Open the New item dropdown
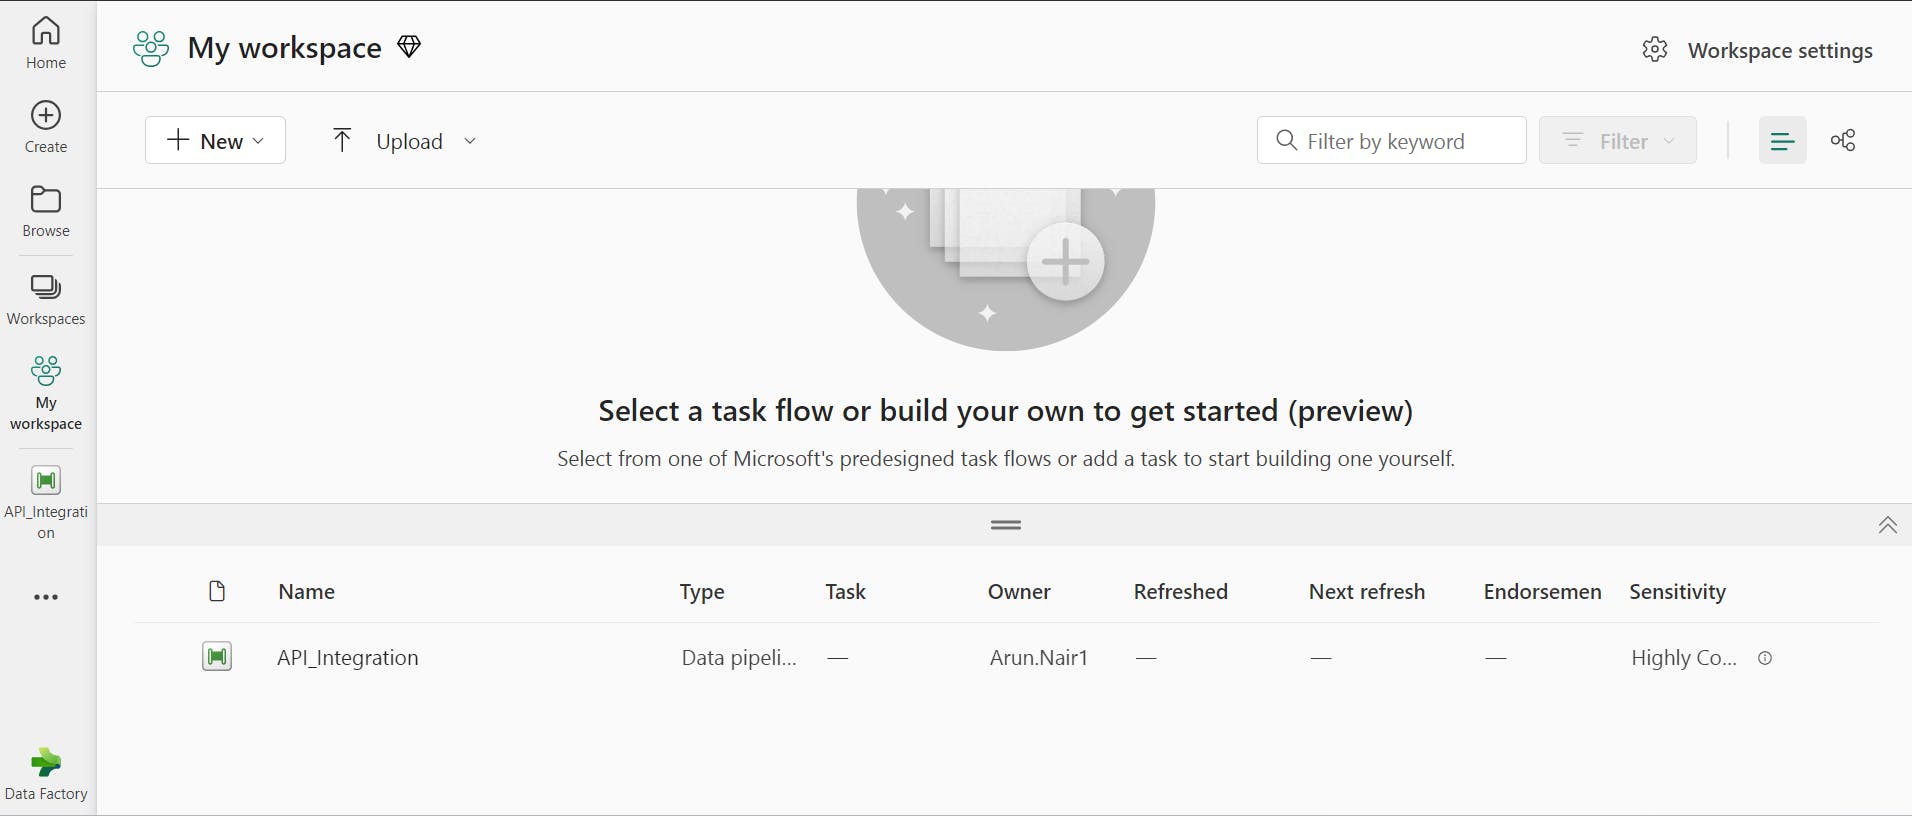 [215, 140]
